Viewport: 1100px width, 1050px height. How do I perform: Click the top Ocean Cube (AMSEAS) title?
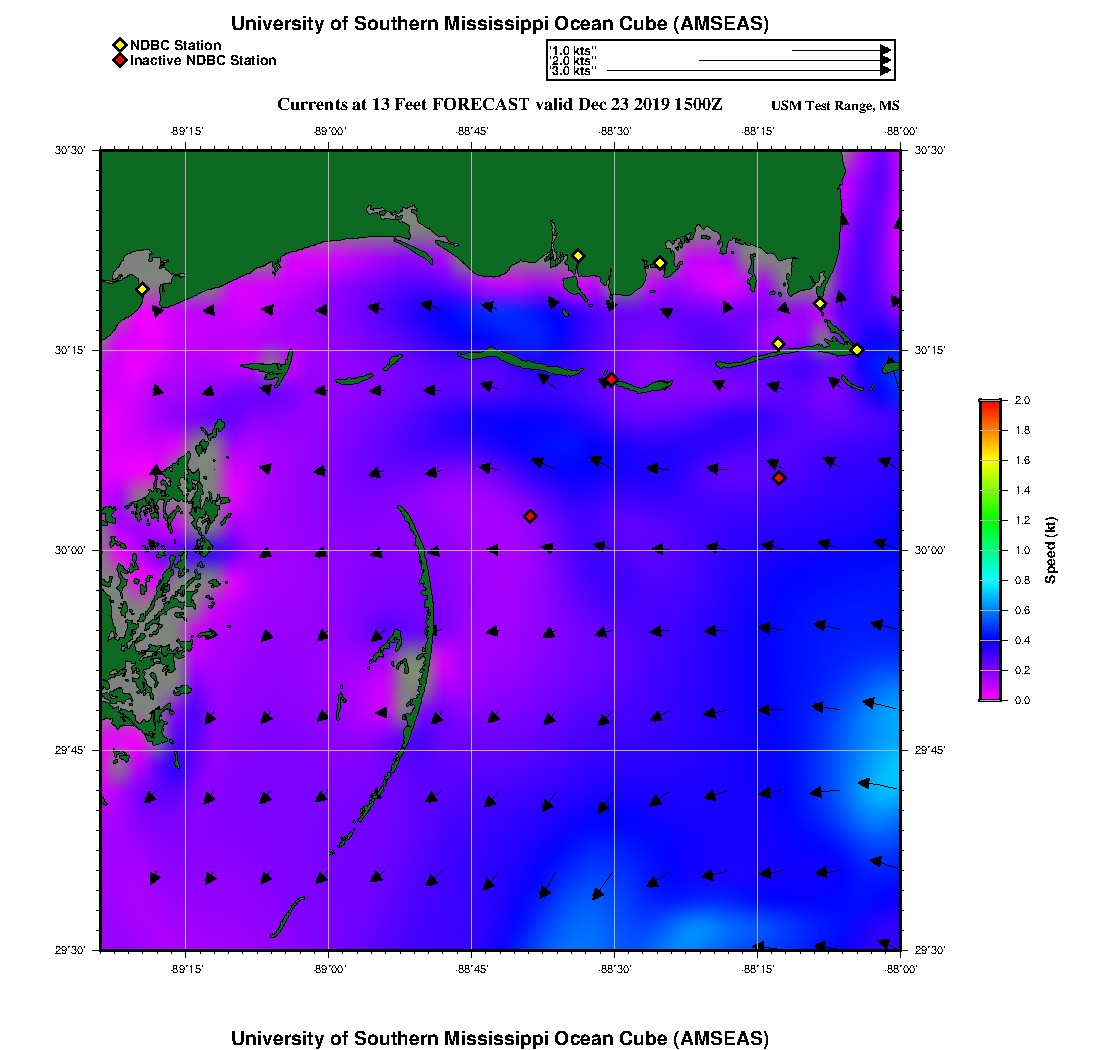tap(500, 24)
